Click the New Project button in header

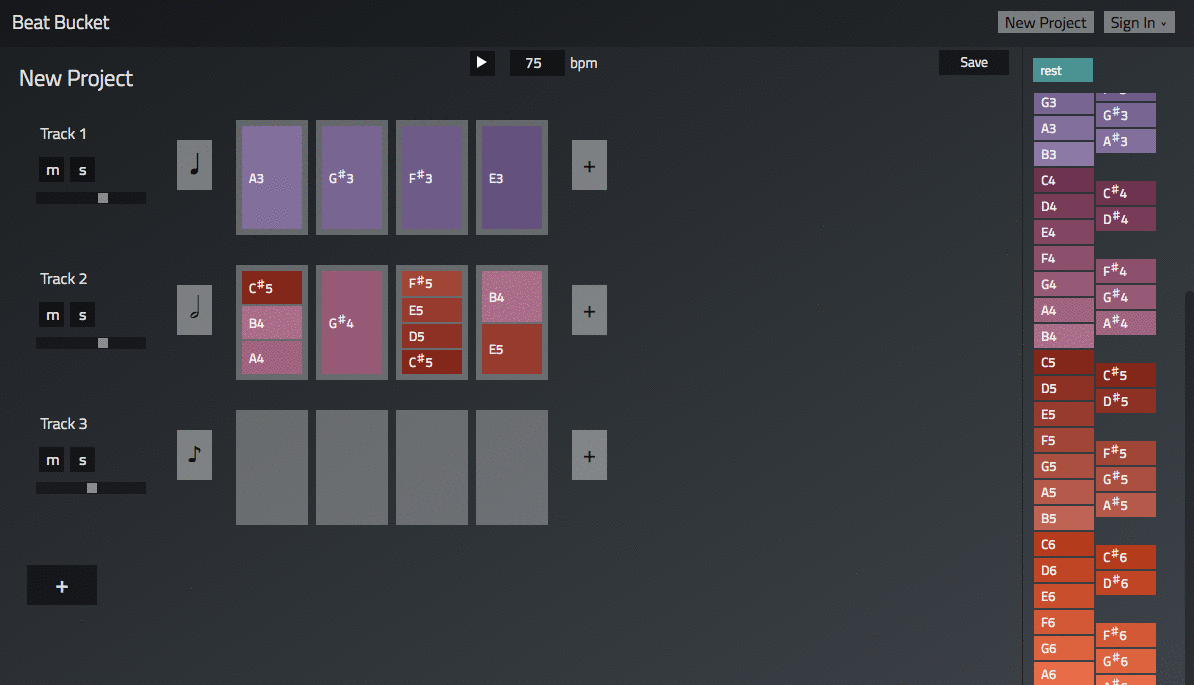(1046, 22)
